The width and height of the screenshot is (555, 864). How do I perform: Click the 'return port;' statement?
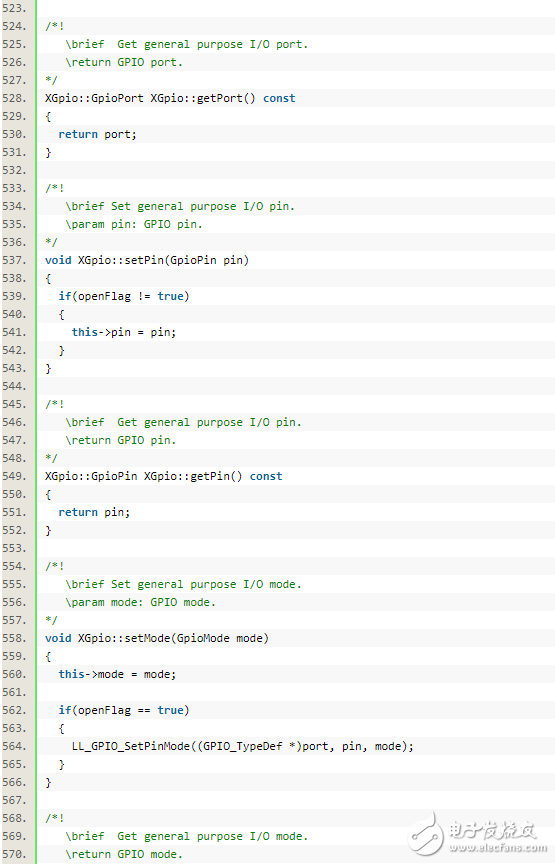(x=97, y=134)
